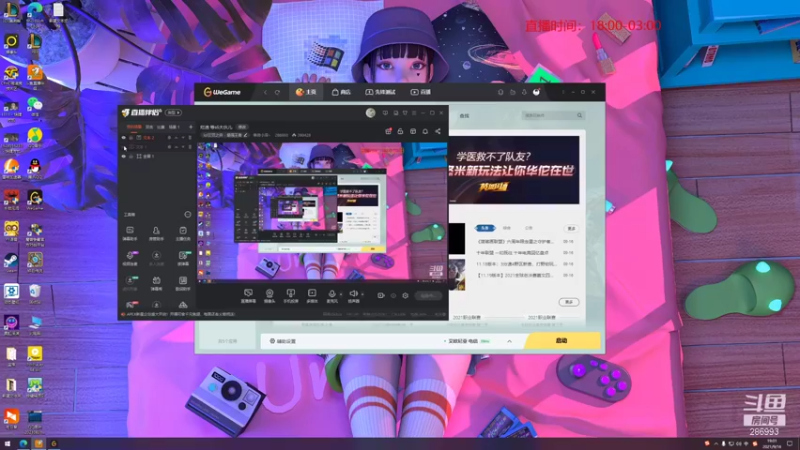Click the Douyu companion mode pill beside the logo

point(174,112)
